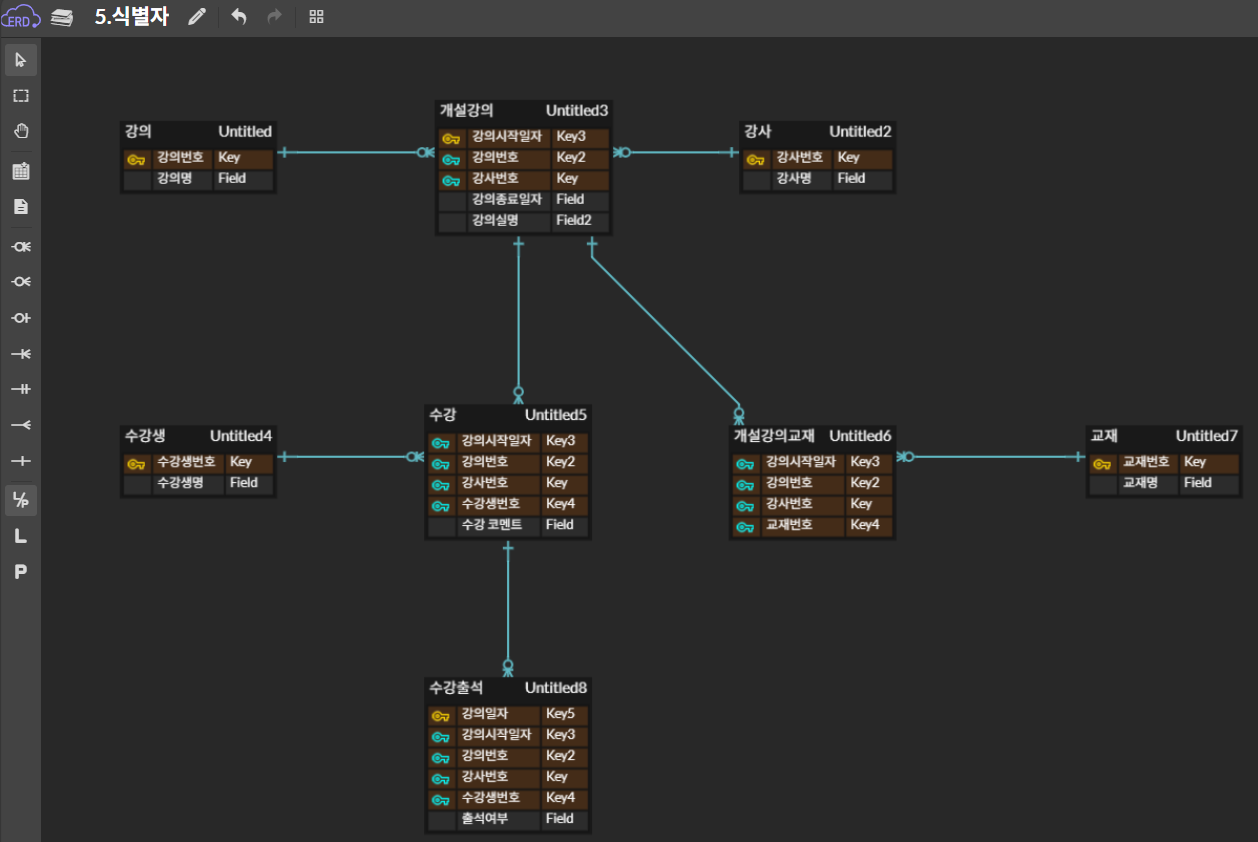Screen dimensions: 1258x842
Task: Select the zero-or-one relationship tool
Action: pos(21,318)
